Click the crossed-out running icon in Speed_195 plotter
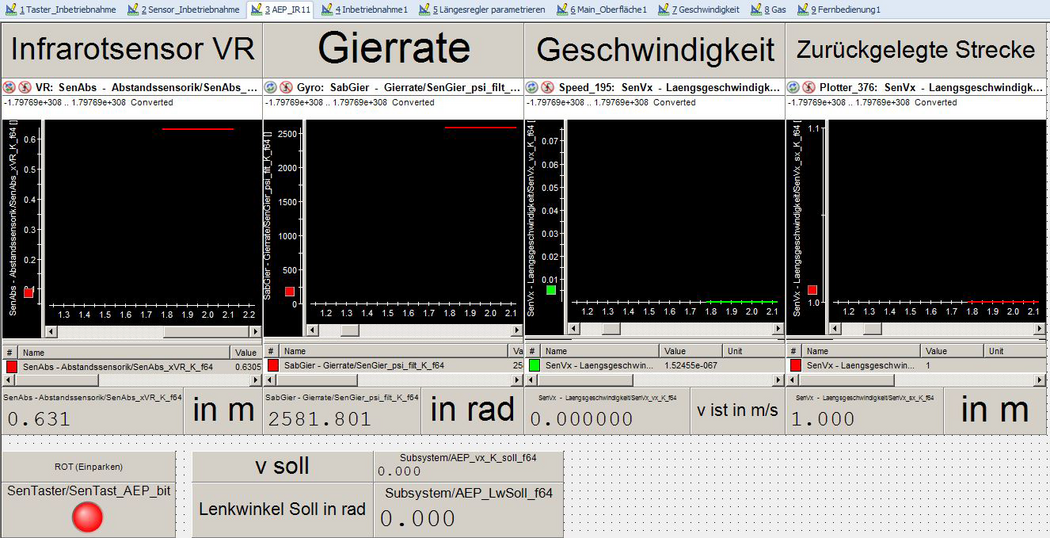1050x538 pixels. (x=548, y=88)
